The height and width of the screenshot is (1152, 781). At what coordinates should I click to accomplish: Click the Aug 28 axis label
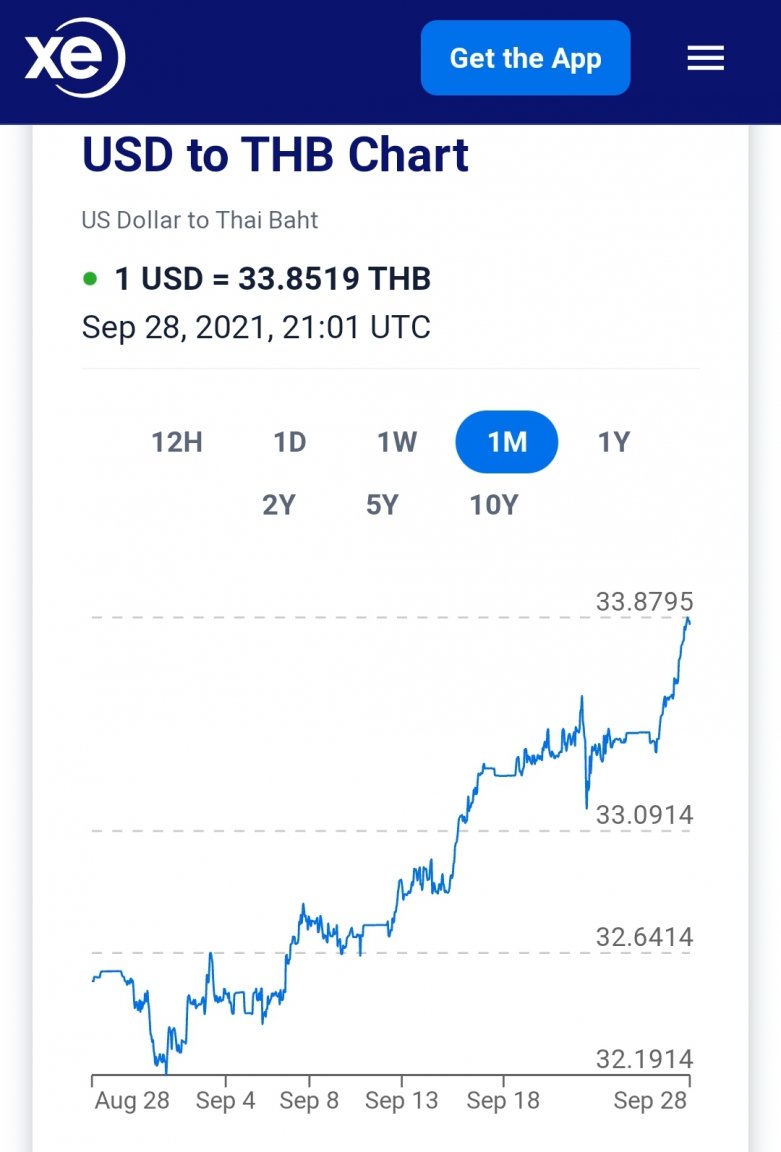132,1101
